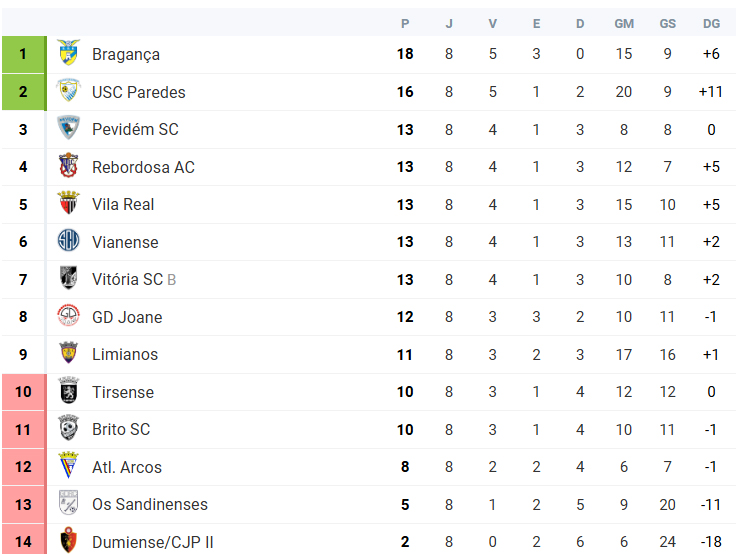
Task: Click the USC Paredes club crest
Action: click(x=69, y=90)
